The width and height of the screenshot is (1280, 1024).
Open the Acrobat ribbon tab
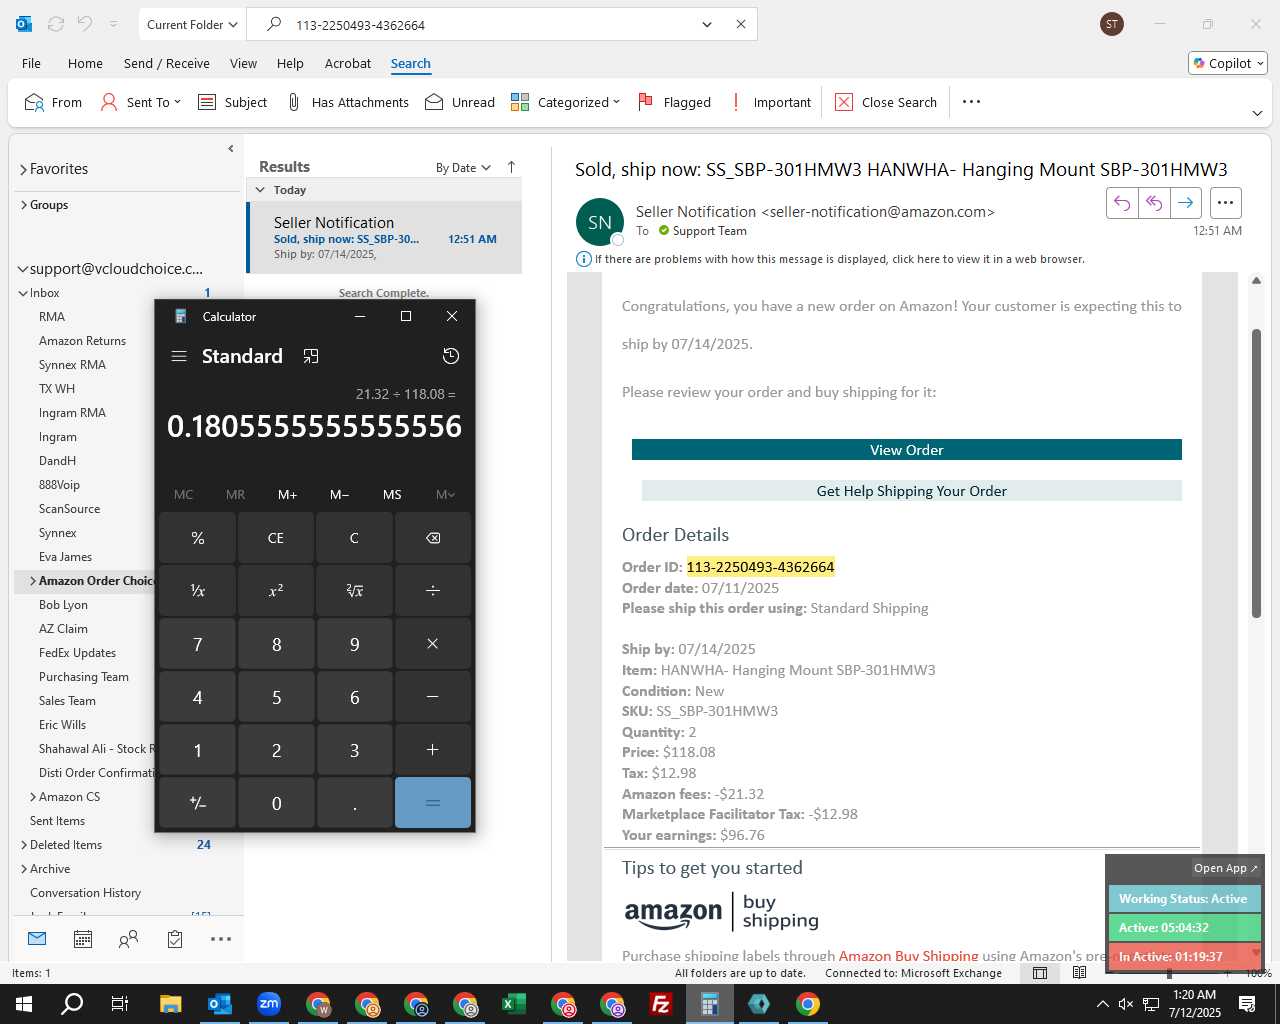348,63
